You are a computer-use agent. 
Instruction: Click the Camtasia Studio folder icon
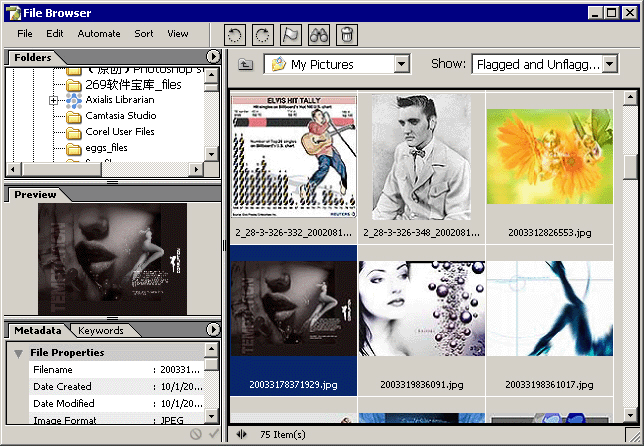coord(74,117)
